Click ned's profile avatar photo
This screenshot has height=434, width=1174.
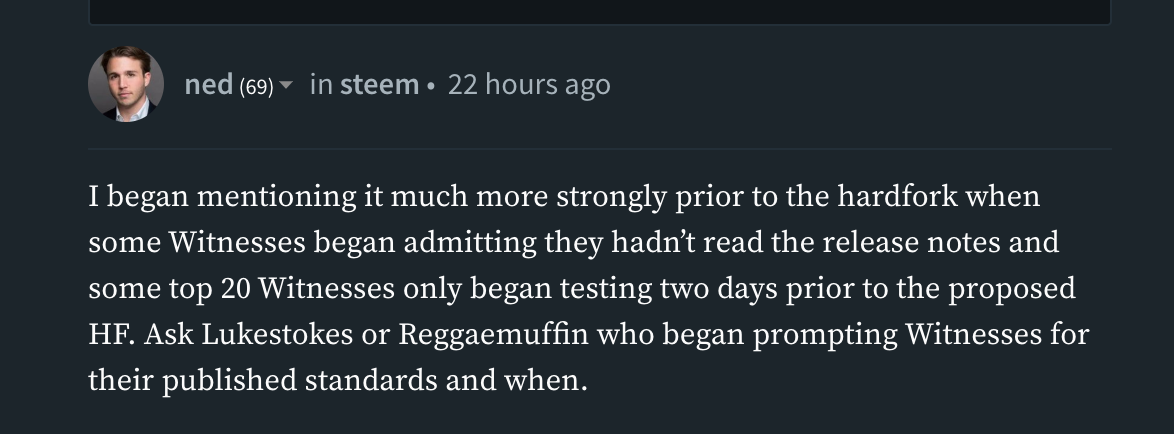tap(126, 84)
